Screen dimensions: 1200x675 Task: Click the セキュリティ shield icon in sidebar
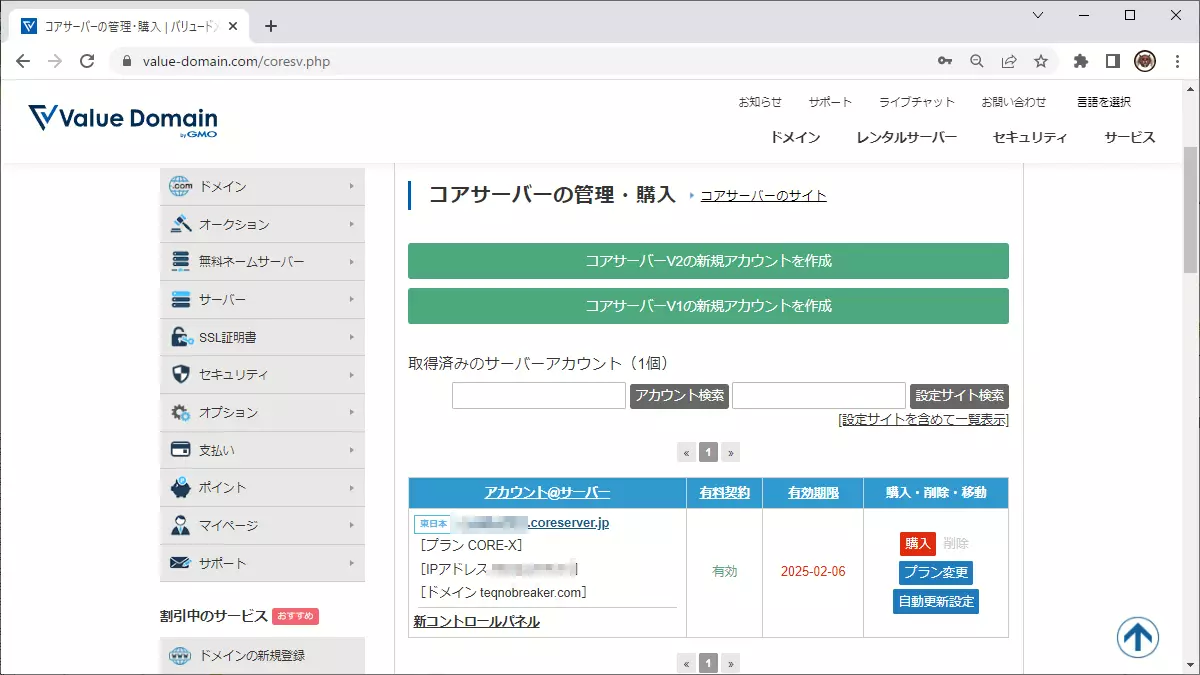[181, 375]
